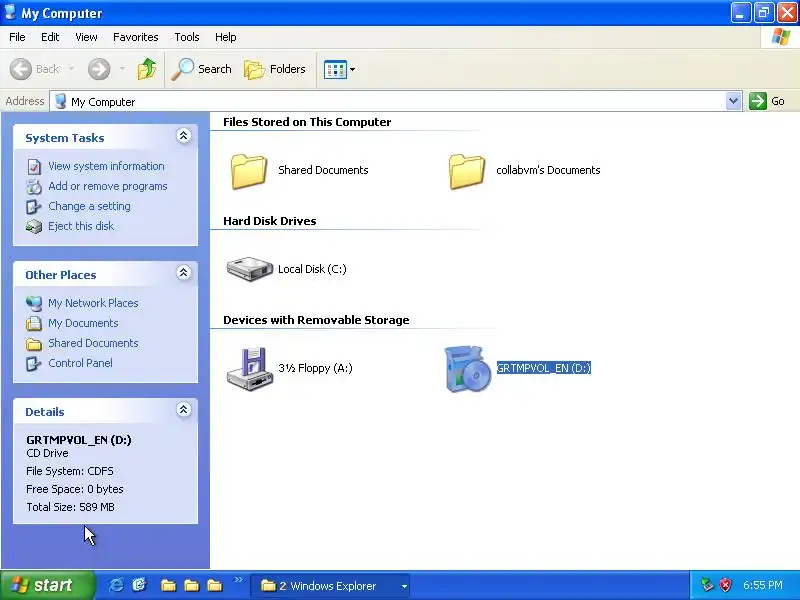Click the red security shield tray icon
800x600 pixels.
tap(725, 585)
